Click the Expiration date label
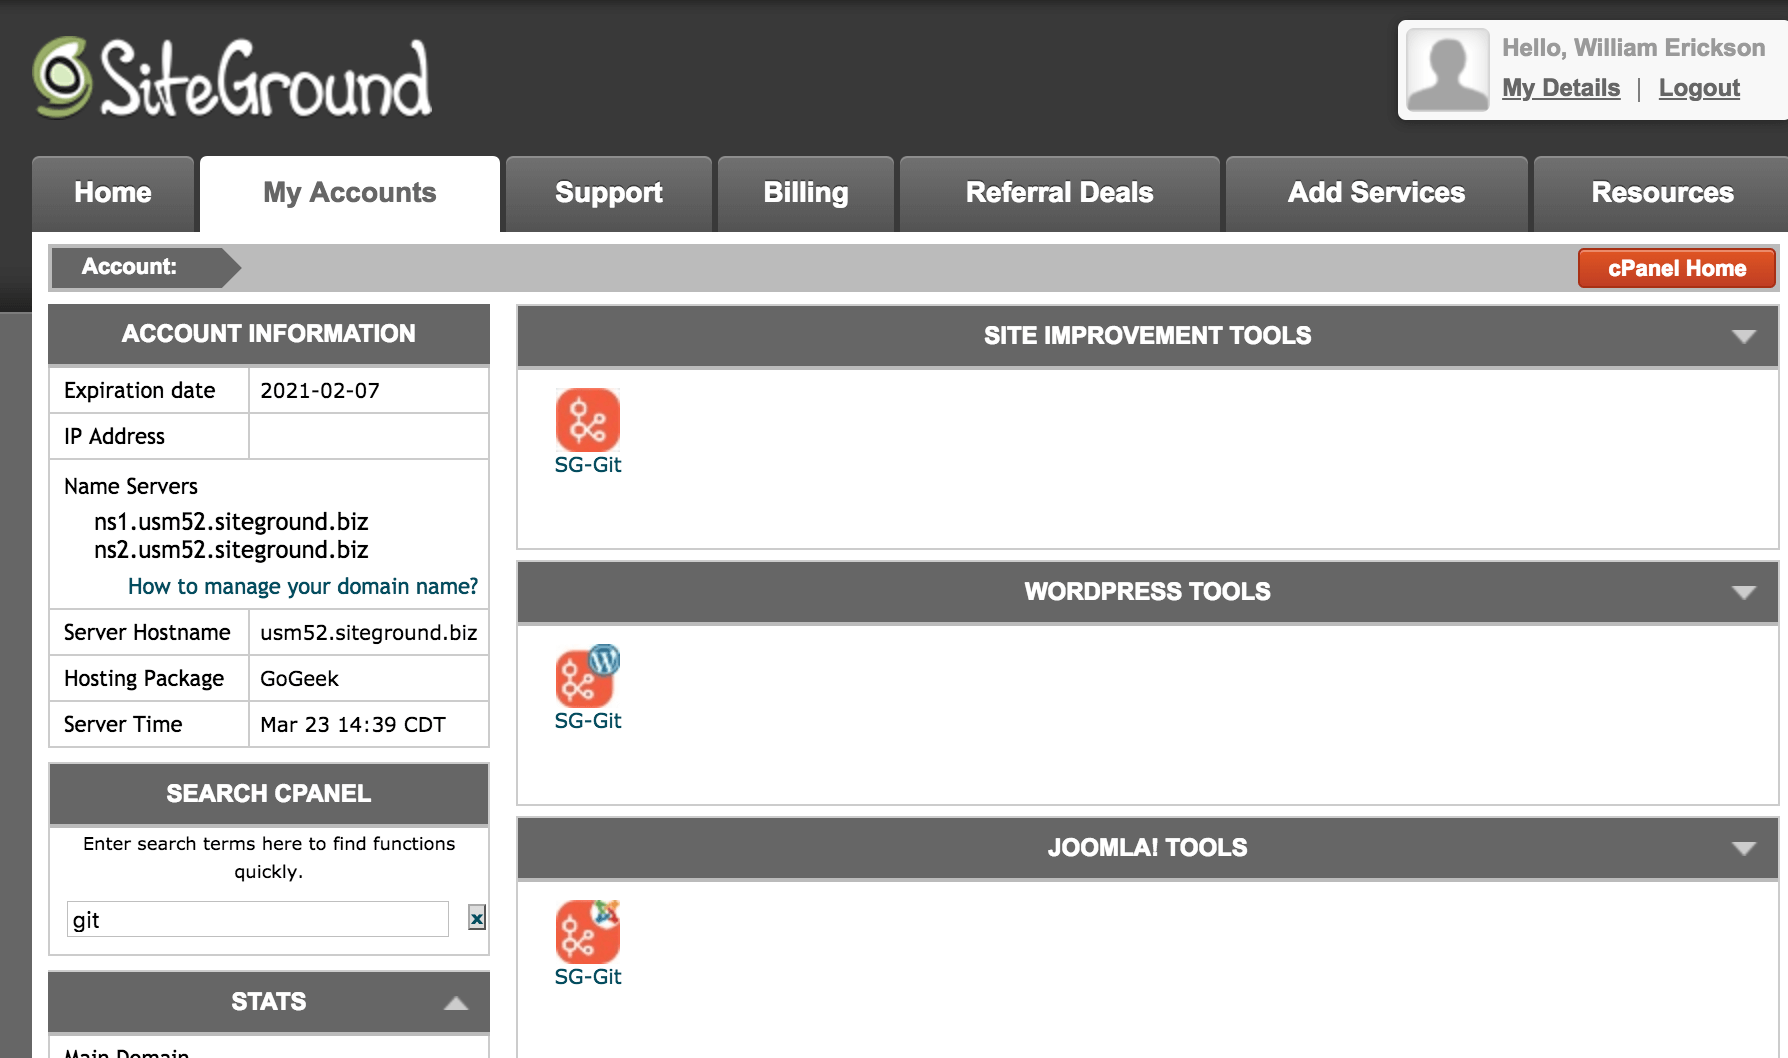1788x1058 pixels. [140, 391]
